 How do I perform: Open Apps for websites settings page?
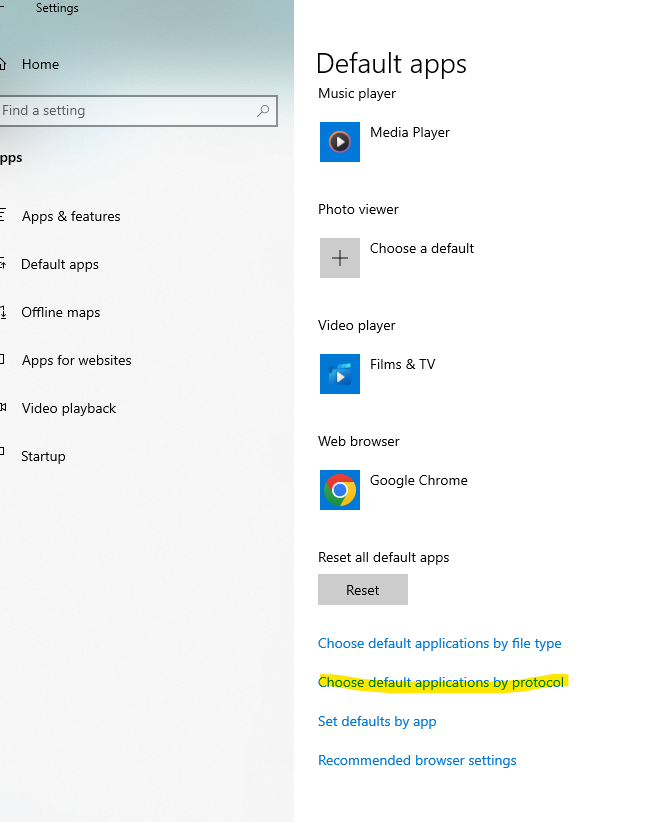[x=76, y=360]
